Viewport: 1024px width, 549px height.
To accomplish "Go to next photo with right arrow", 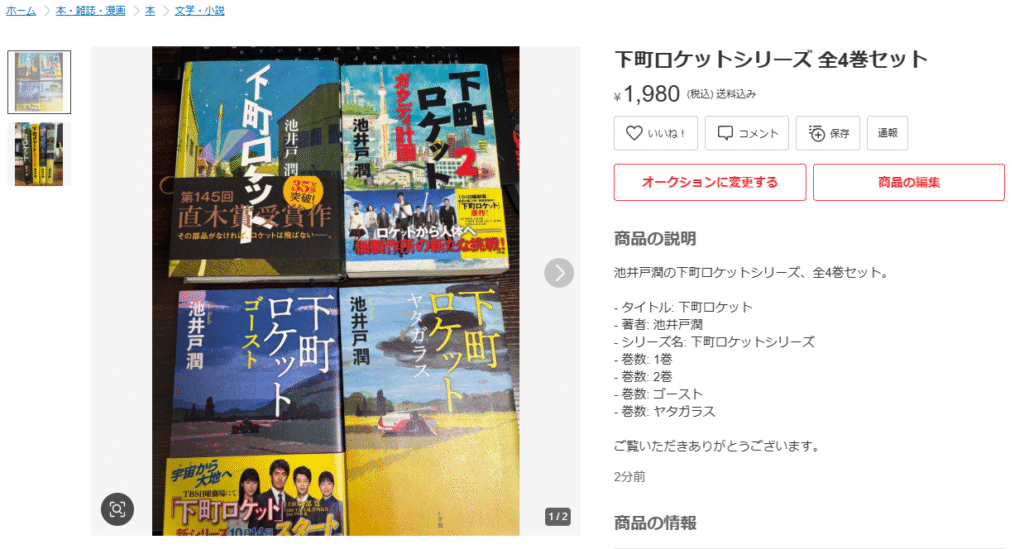I will click(x=559, y=273).
